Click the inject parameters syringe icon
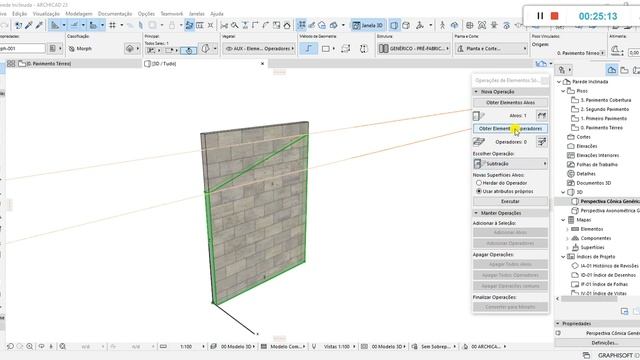The width and height of the screenshot is (640, 360). coord(39,25)
